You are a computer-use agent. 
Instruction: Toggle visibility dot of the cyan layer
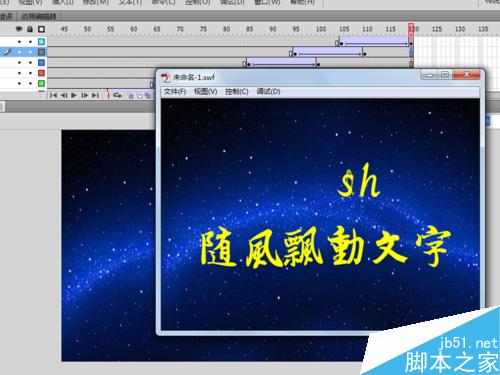point(19,42)
